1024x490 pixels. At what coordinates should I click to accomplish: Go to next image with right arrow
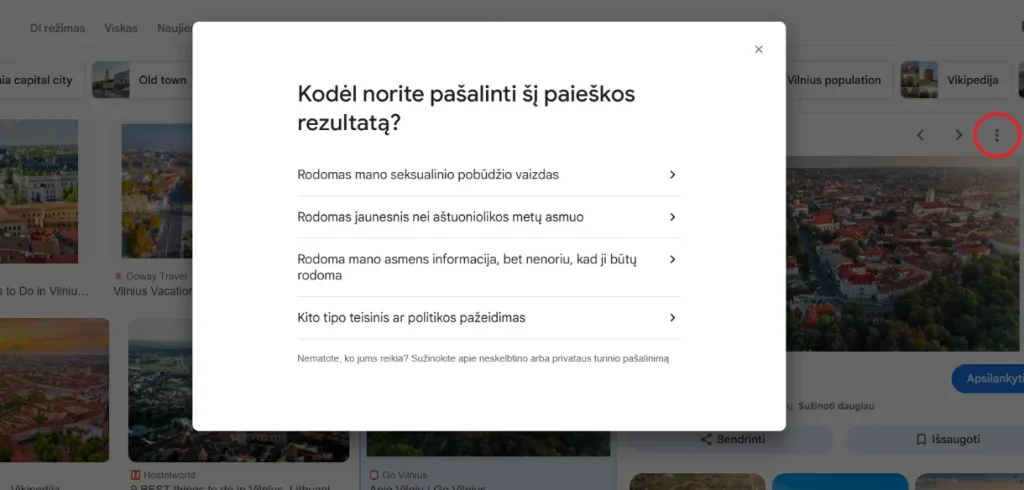click(x=958, y=135)
